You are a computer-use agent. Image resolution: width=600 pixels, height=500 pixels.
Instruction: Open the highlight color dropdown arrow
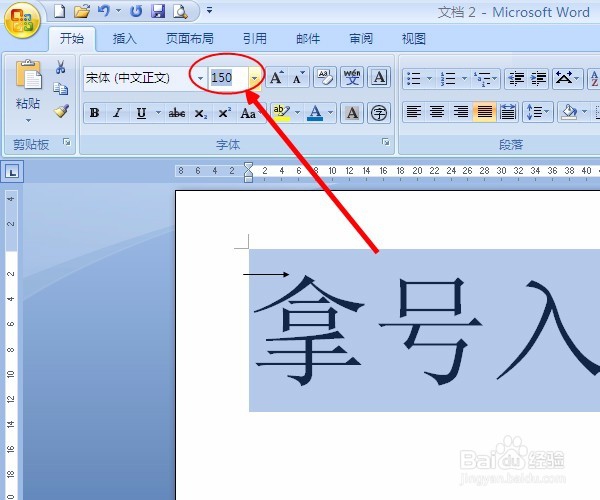click(x=297, y=113)
